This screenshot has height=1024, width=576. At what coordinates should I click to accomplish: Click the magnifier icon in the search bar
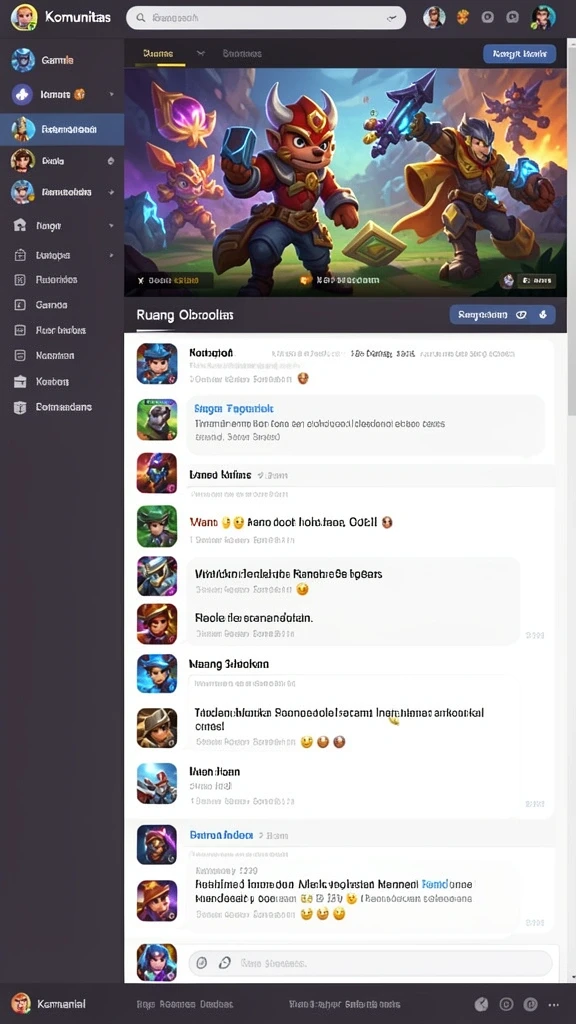[x=140, y=18]
